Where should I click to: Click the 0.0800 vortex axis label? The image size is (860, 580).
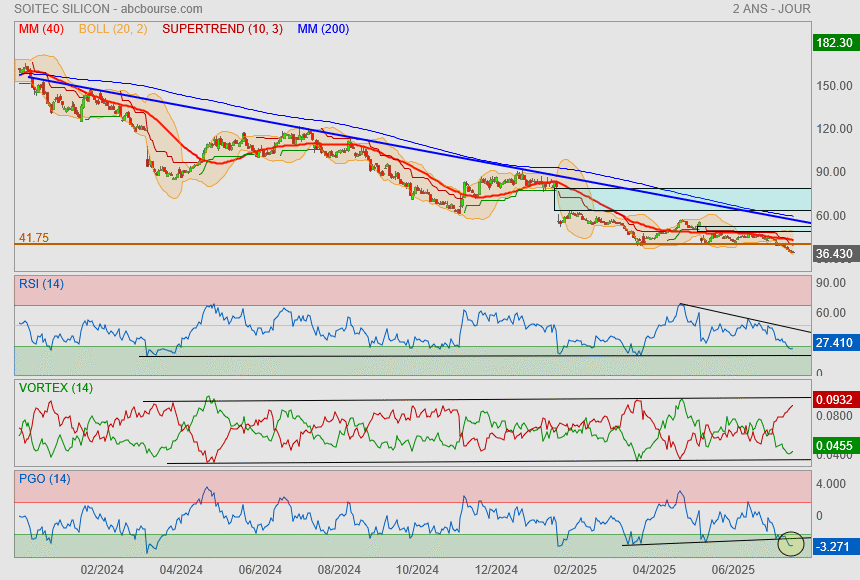pyautogui.click(x=834, y=416)
